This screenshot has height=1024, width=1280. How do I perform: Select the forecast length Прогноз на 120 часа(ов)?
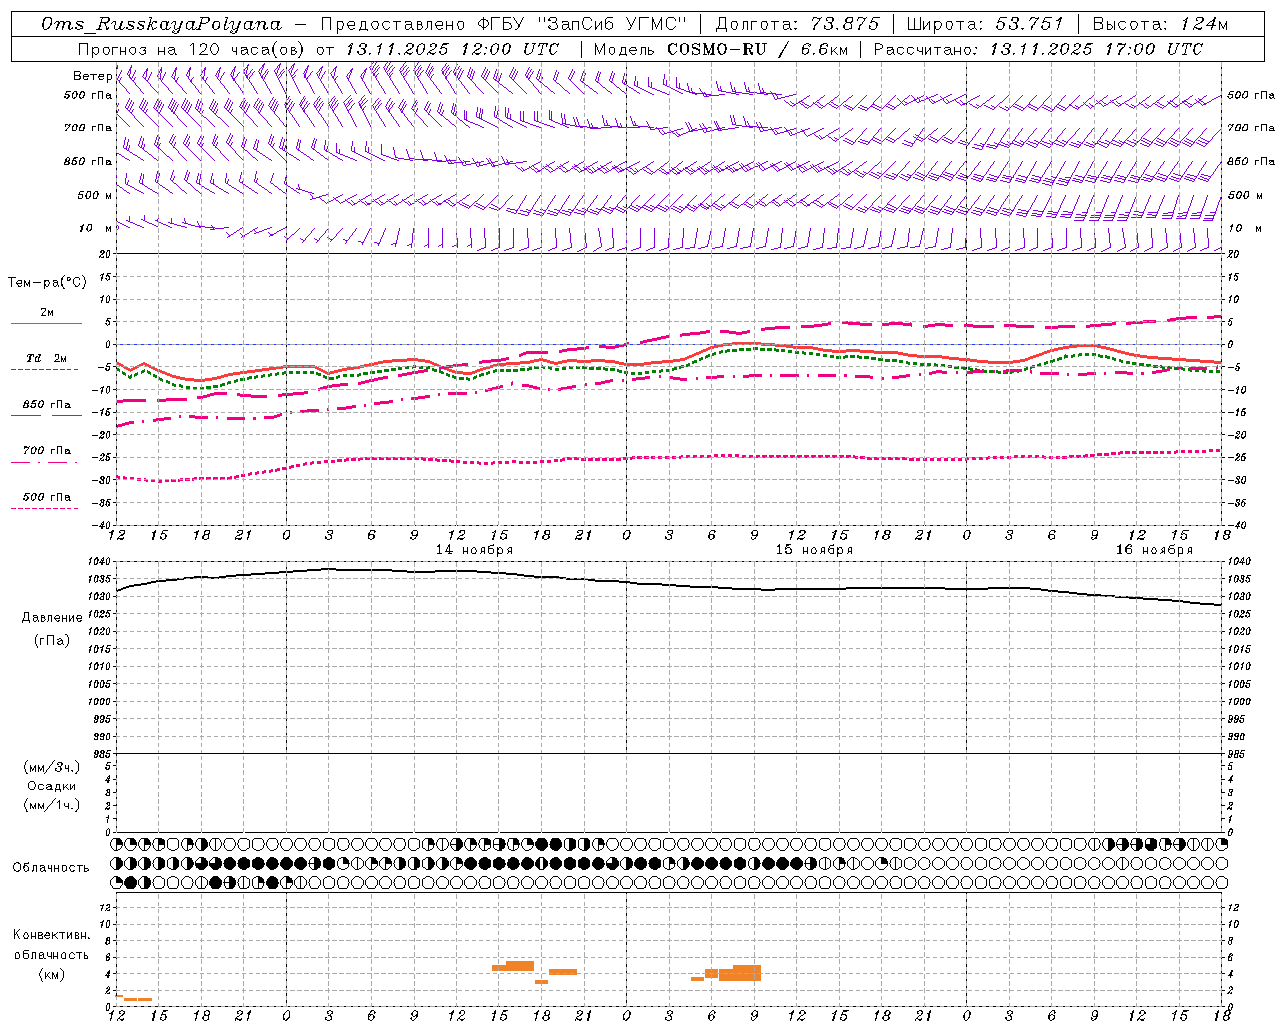pos(193,49)
